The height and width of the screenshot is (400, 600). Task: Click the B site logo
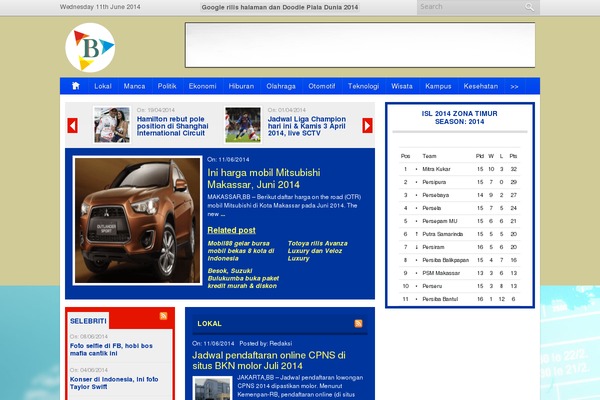point(90,47)
